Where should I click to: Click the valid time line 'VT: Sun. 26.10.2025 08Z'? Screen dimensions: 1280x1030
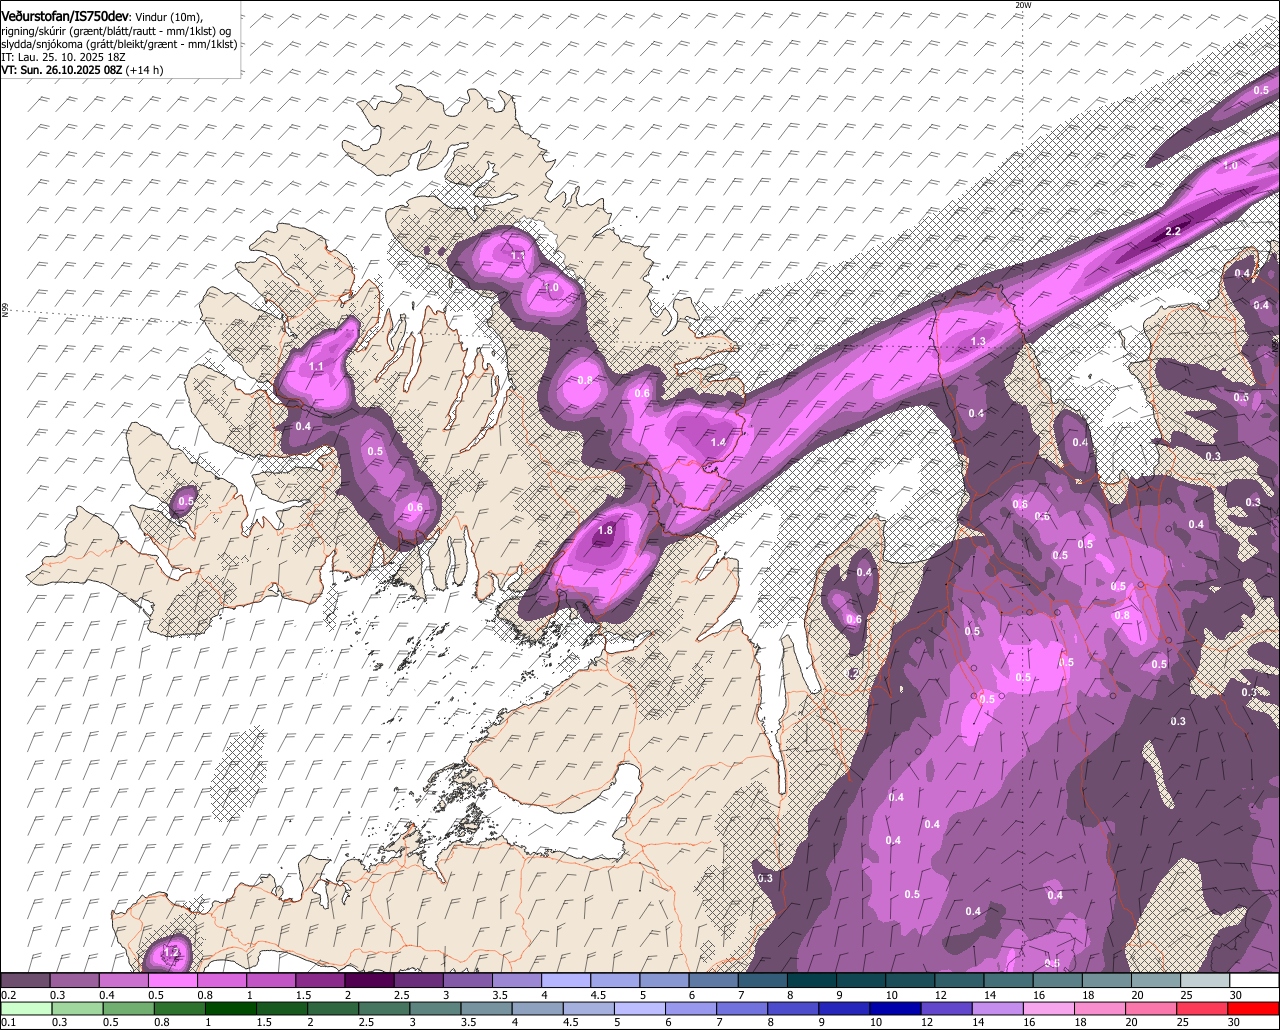pyautogui.click(x=64, y=70)
